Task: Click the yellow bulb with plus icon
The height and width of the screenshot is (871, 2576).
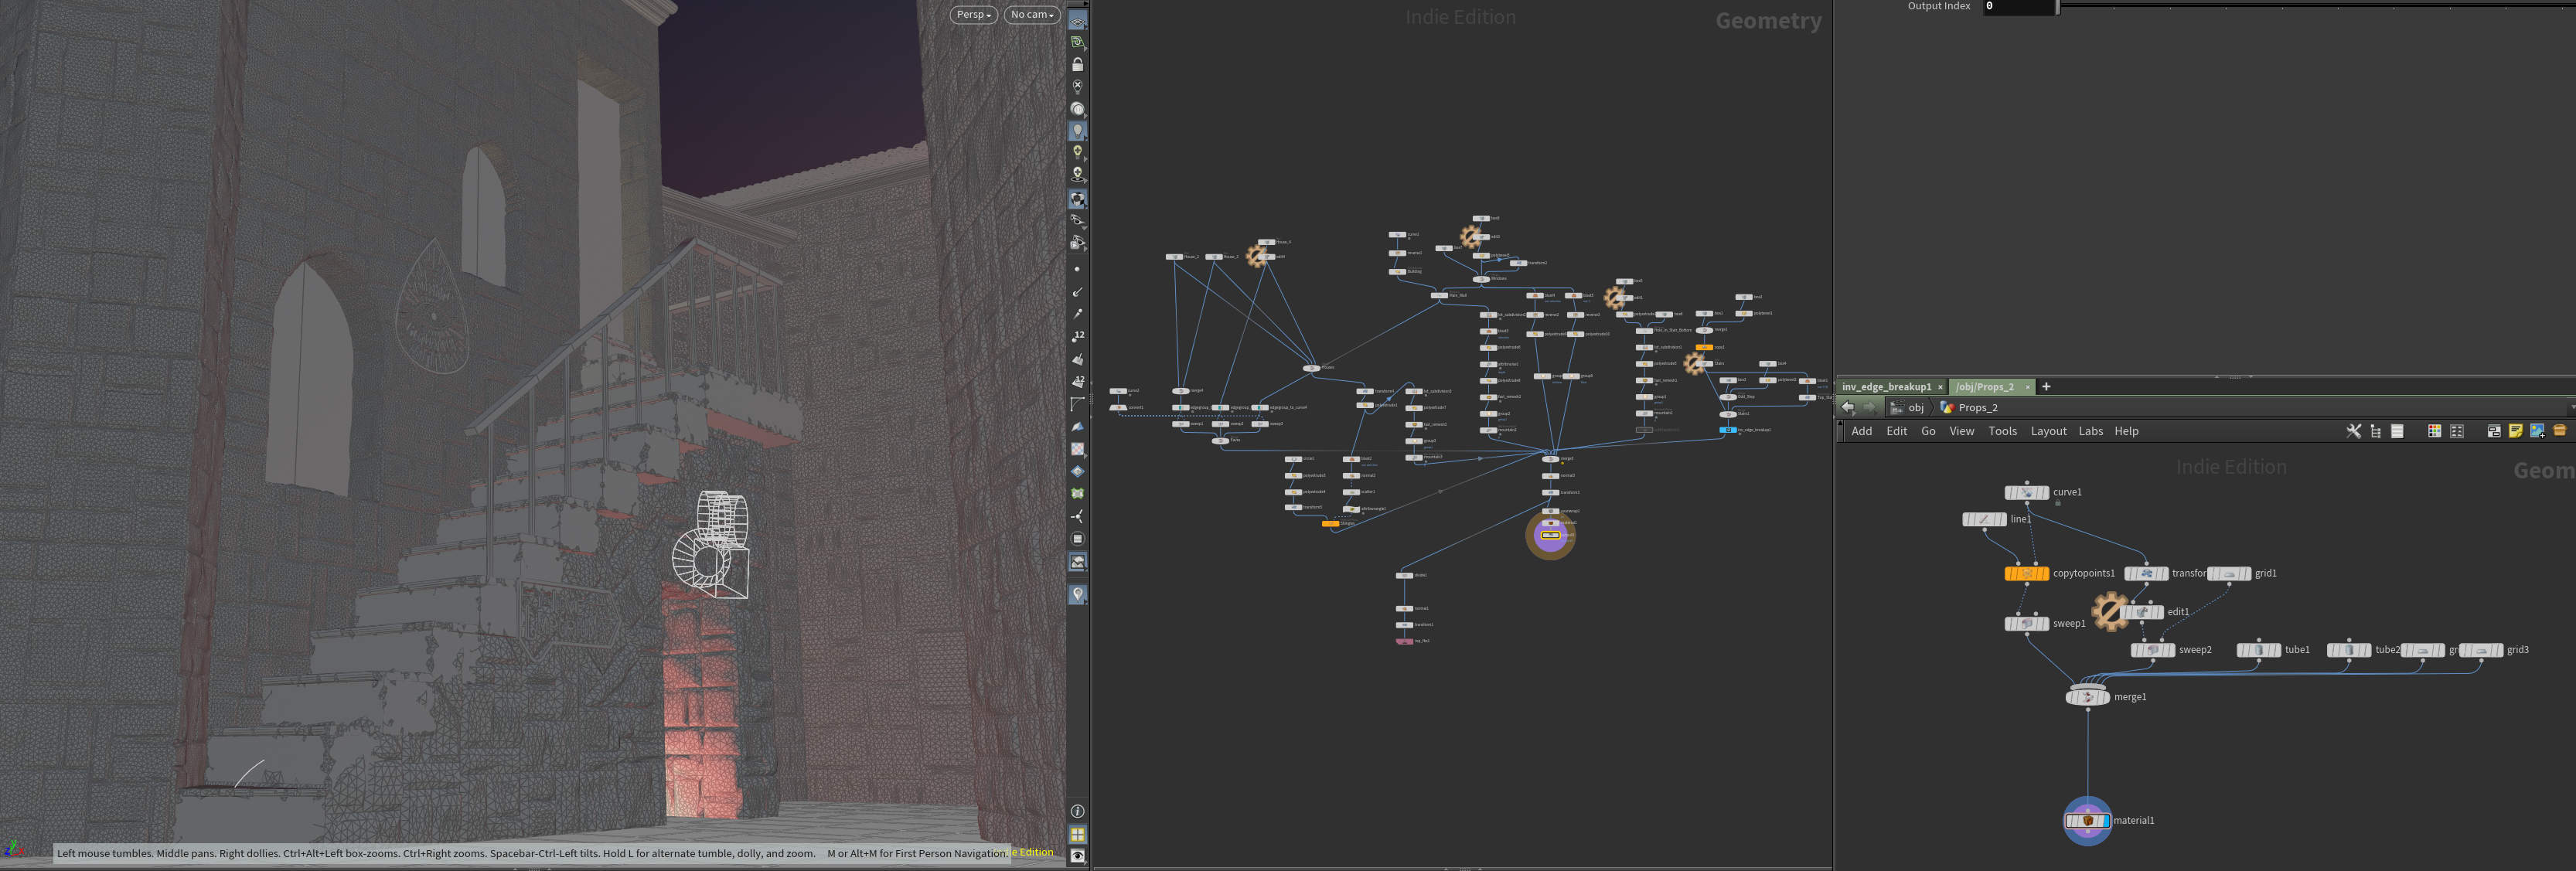Action: tap(1077, 152)
